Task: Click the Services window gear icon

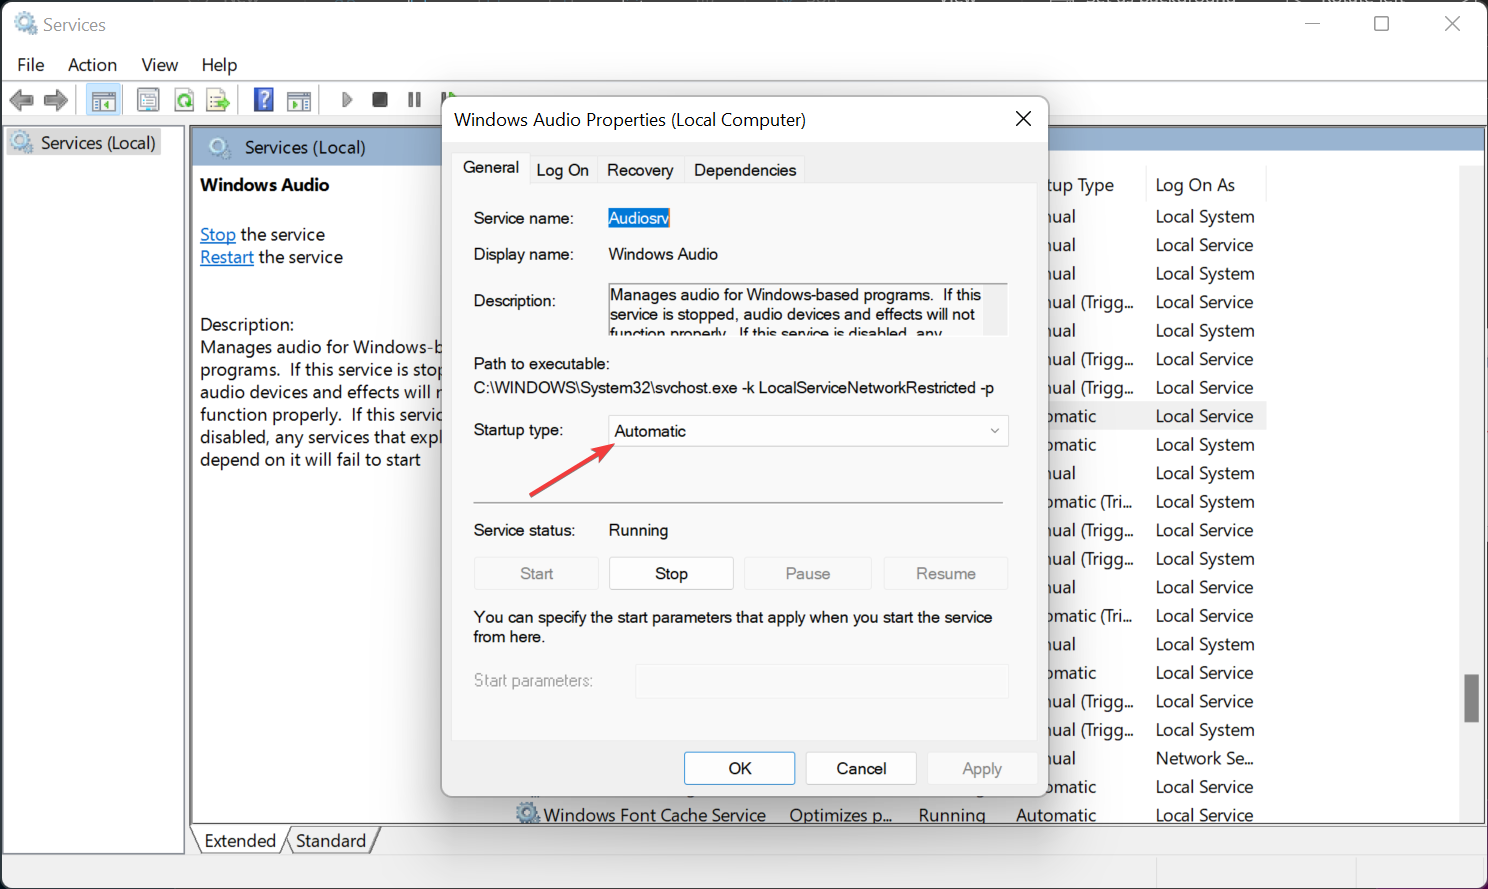Action: coord(26,24)
